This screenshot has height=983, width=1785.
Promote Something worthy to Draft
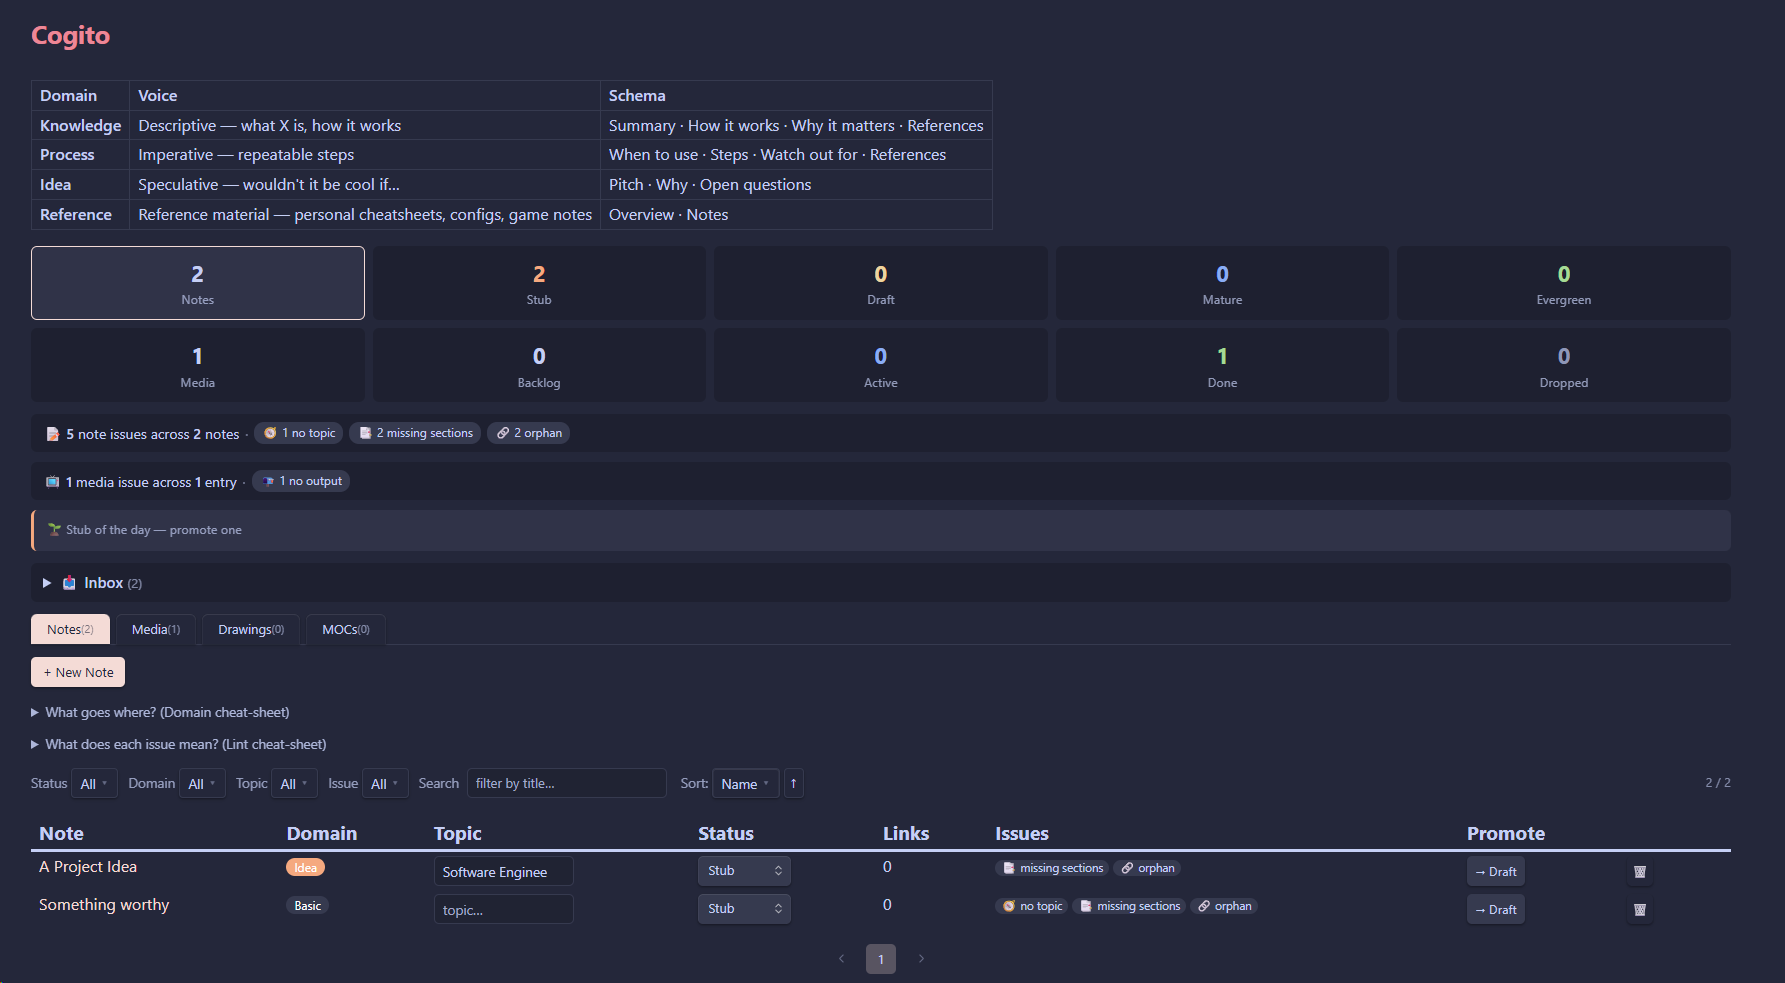point(1496,910)
